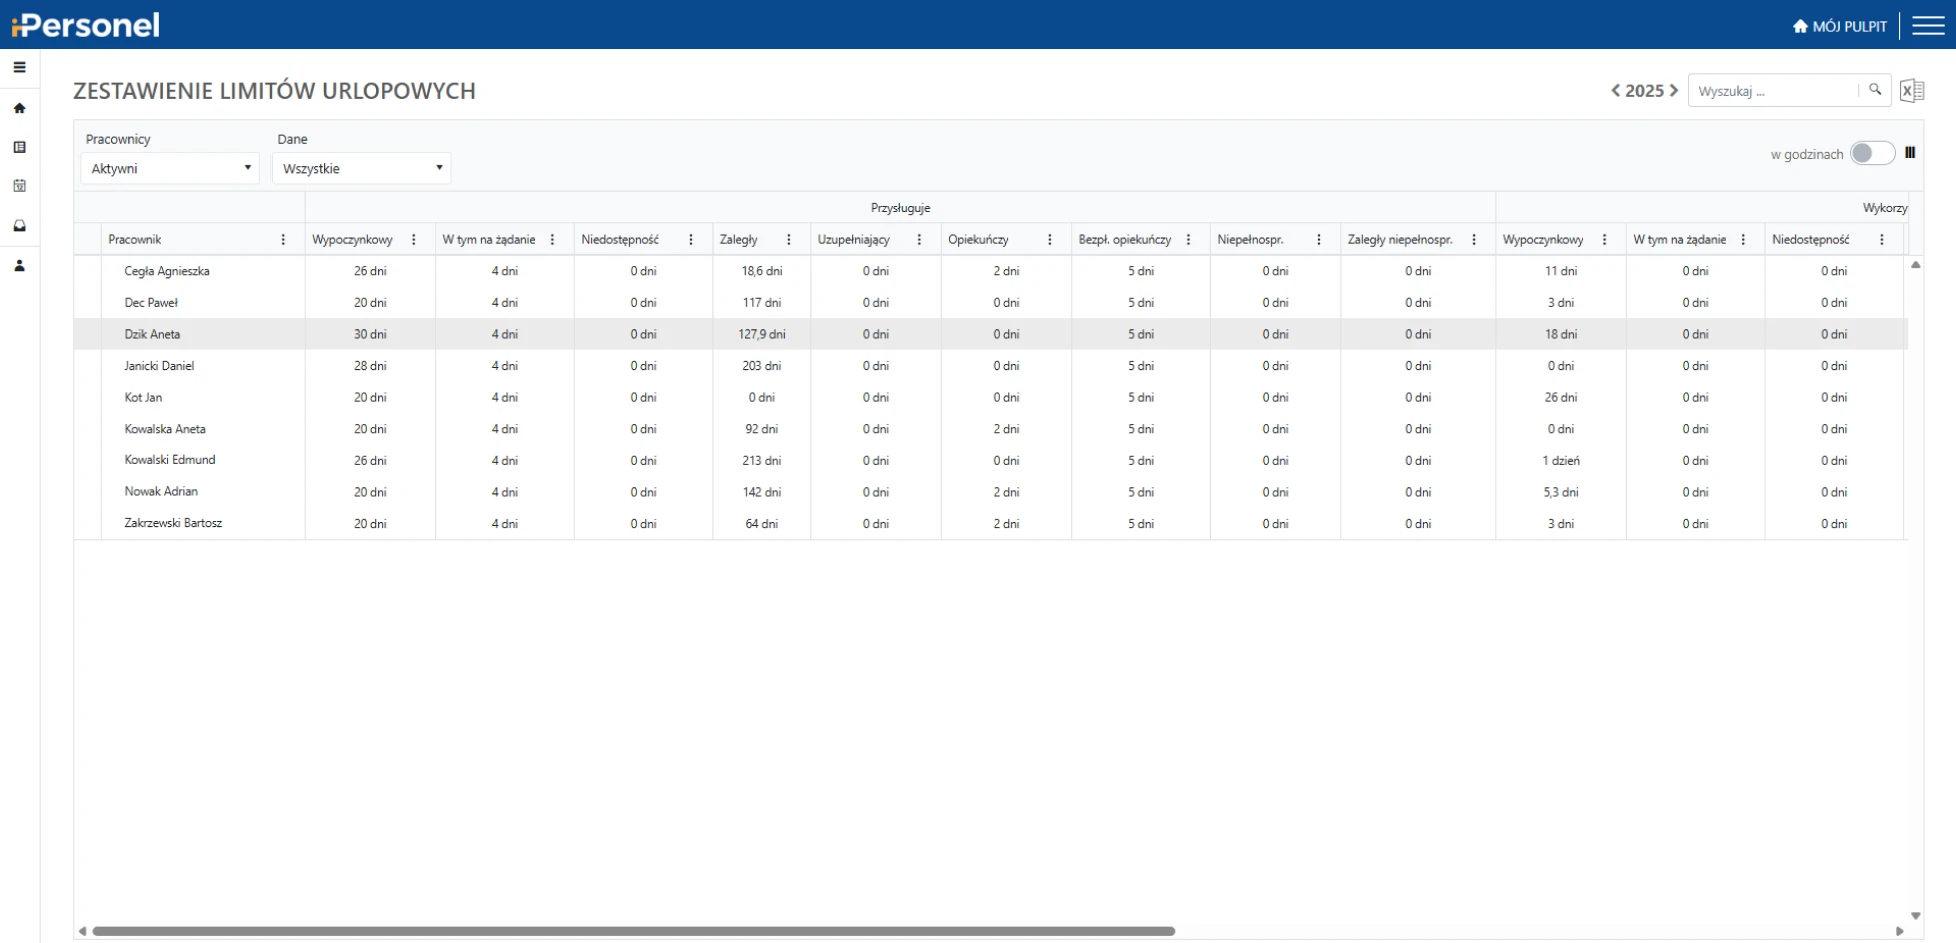Click the search magnifier icon
The width and height of the screenshot is (1956, 943).
(x=1875, y=90)
